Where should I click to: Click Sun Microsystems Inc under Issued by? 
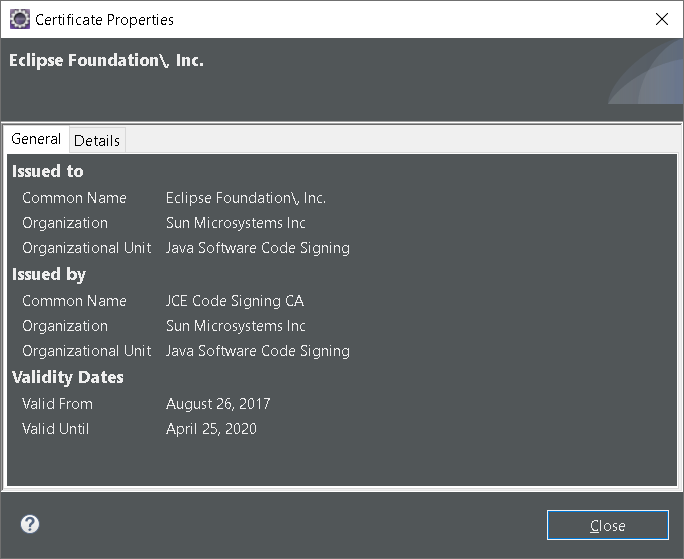pos(236,326)
